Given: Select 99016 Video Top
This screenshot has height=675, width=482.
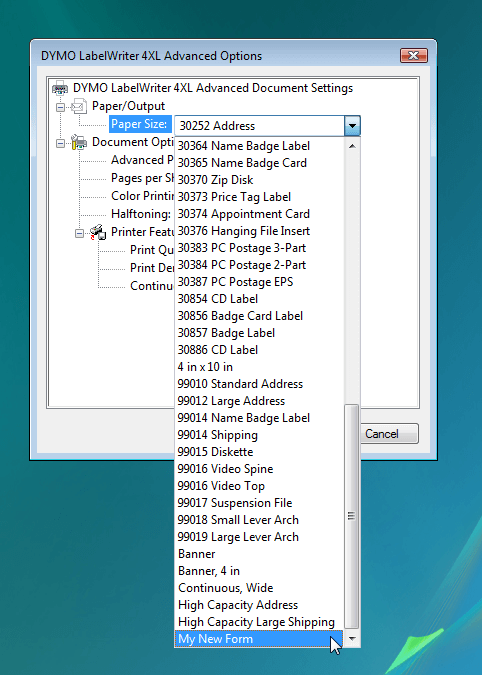Looking at the screenshot, I should click(259, 486).
